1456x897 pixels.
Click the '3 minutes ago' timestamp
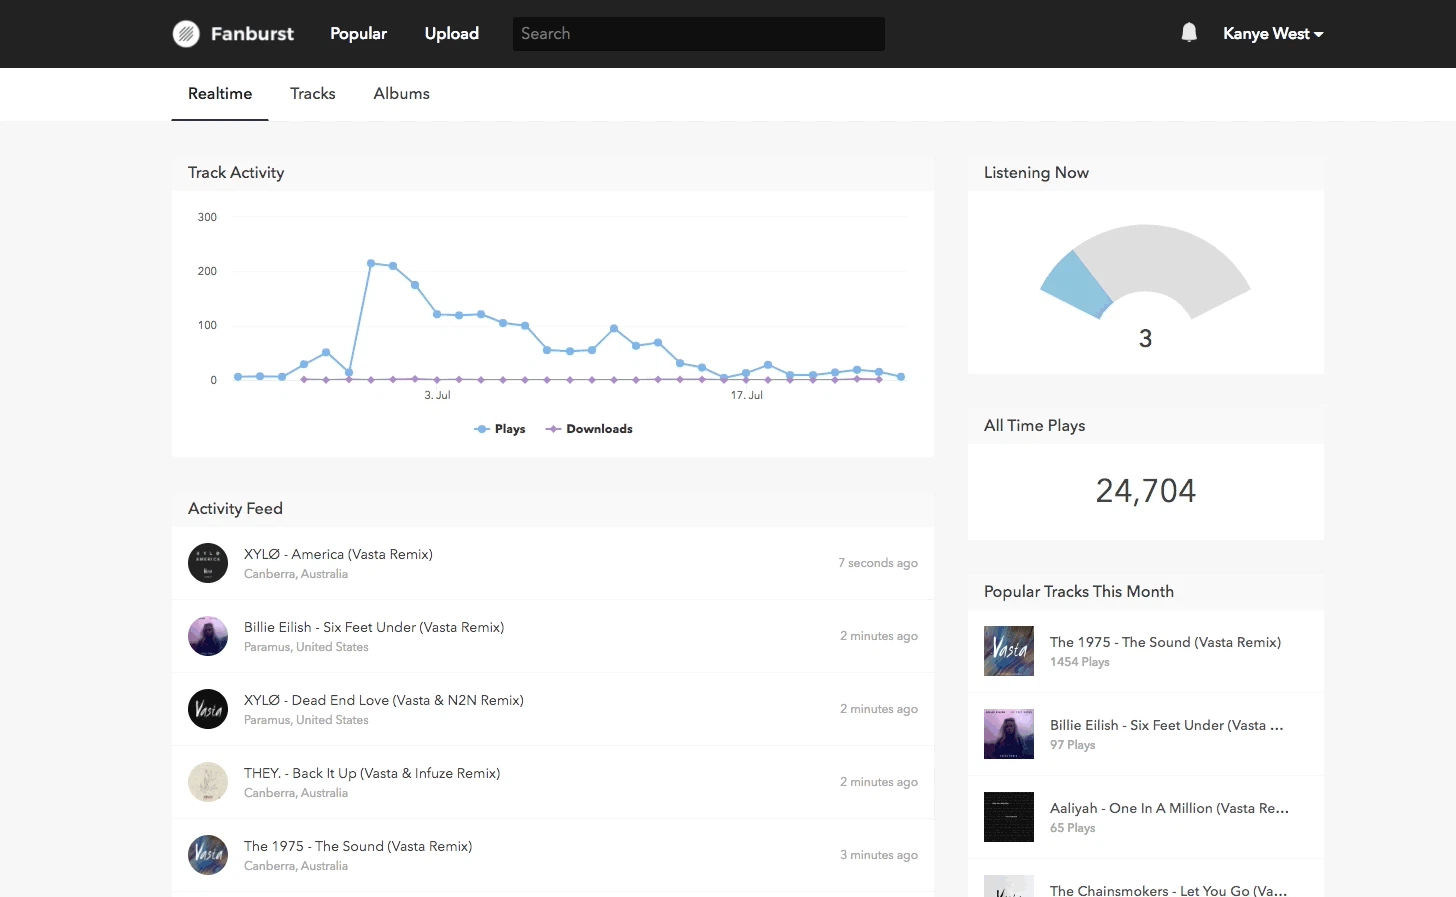point(879,855)
